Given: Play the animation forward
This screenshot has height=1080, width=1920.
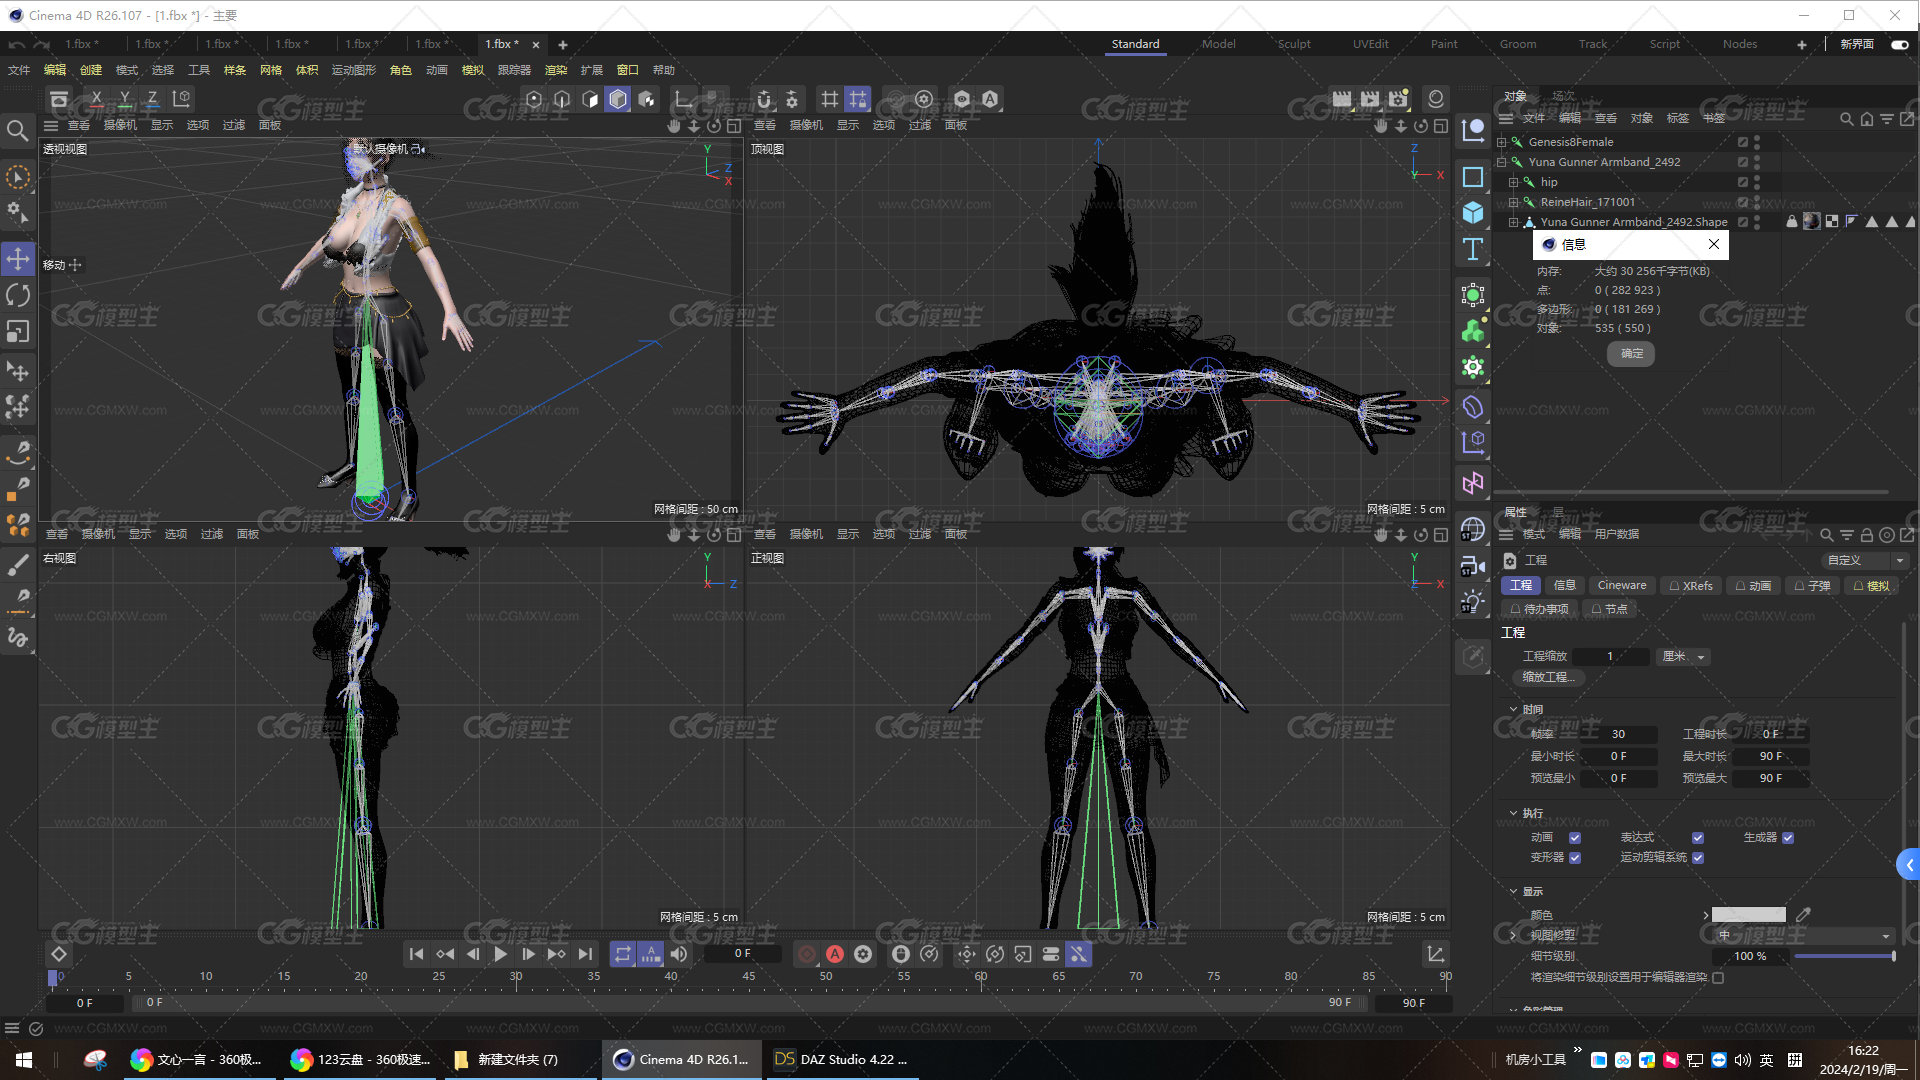Looking at the screenshot, I should (x=500, y=955).
